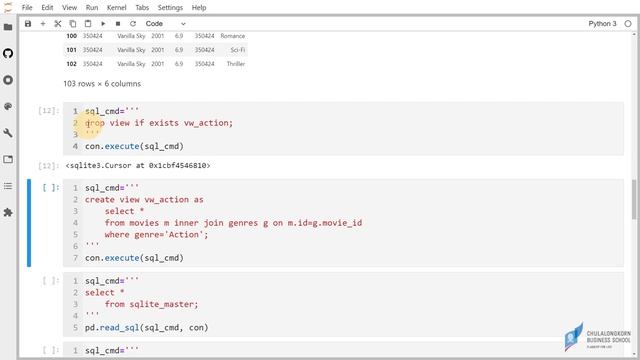This screenshot has height=360, width=640.
Task: Click the line 'from sqlite_master;'
Action: [151, 304]
